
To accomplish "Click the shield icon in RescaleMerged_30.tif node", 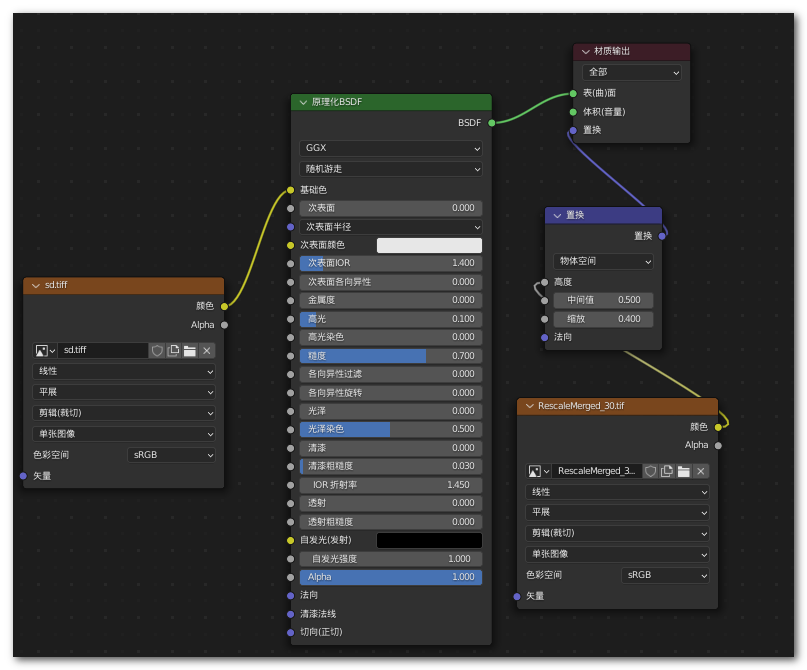I will pyautogui.click(x=651, y=471).
